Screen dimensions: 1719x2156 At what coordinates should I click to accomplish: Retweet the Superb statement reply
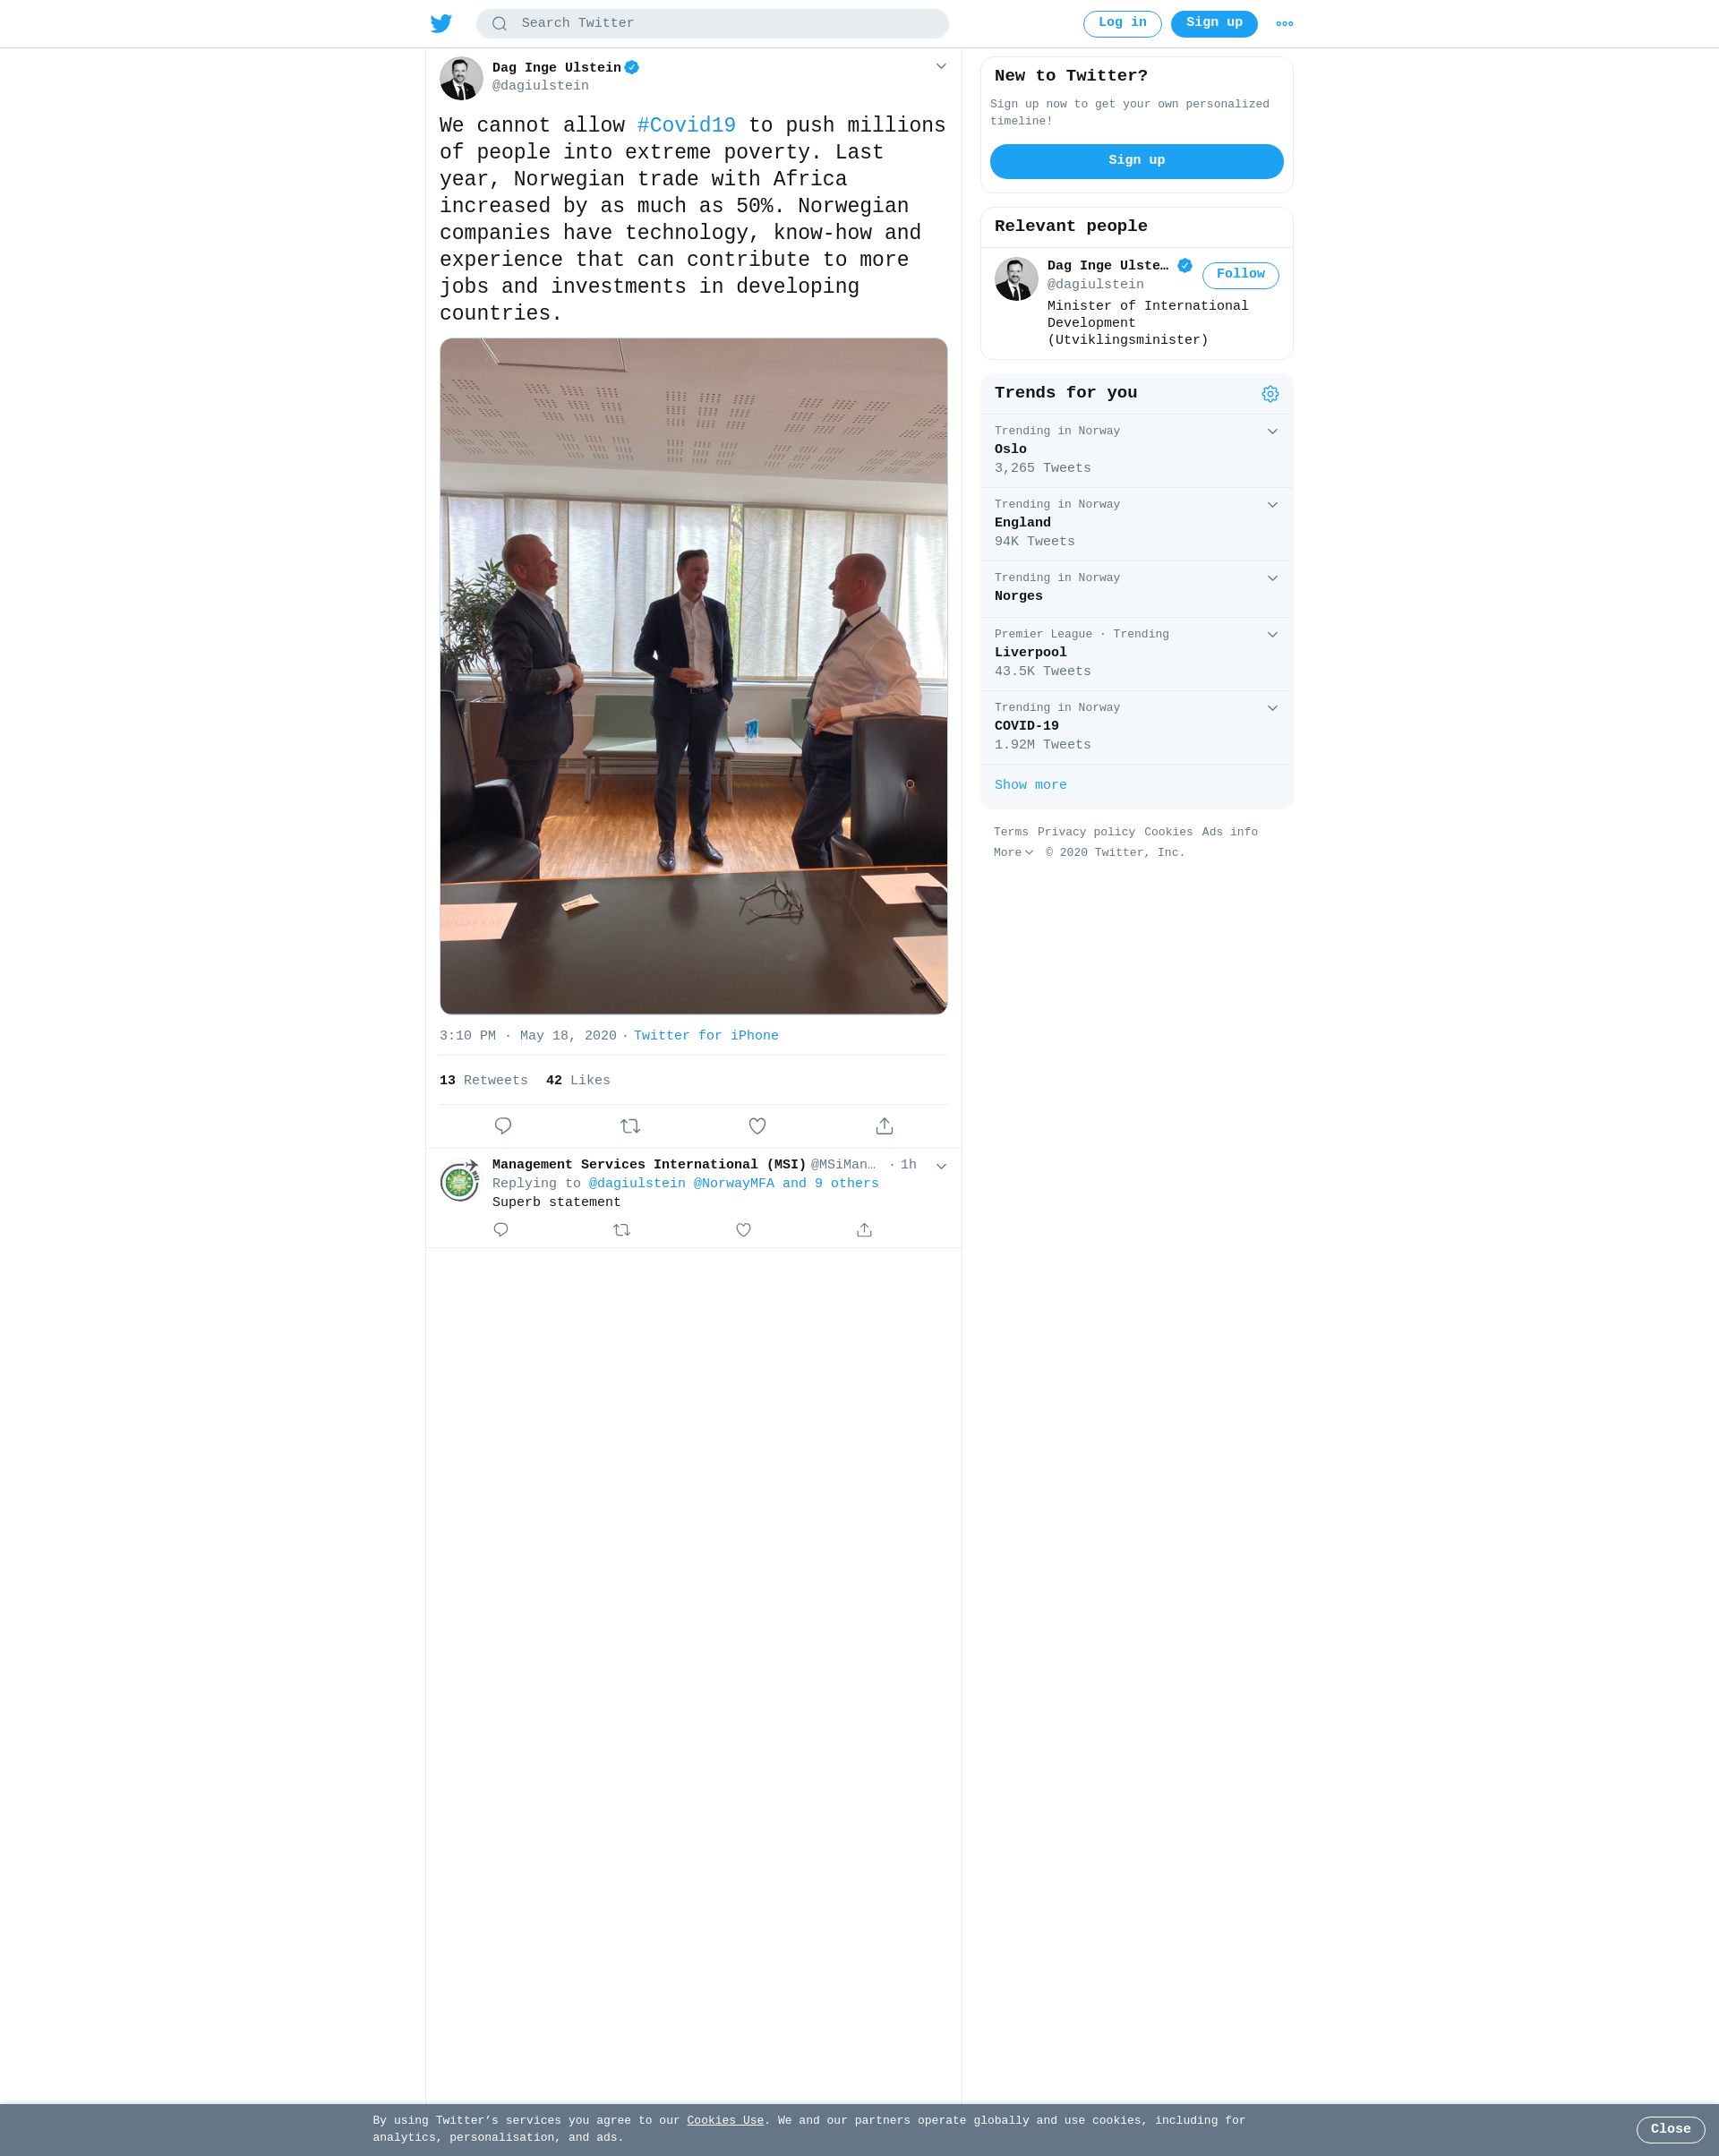click(x=622, y=1230)
